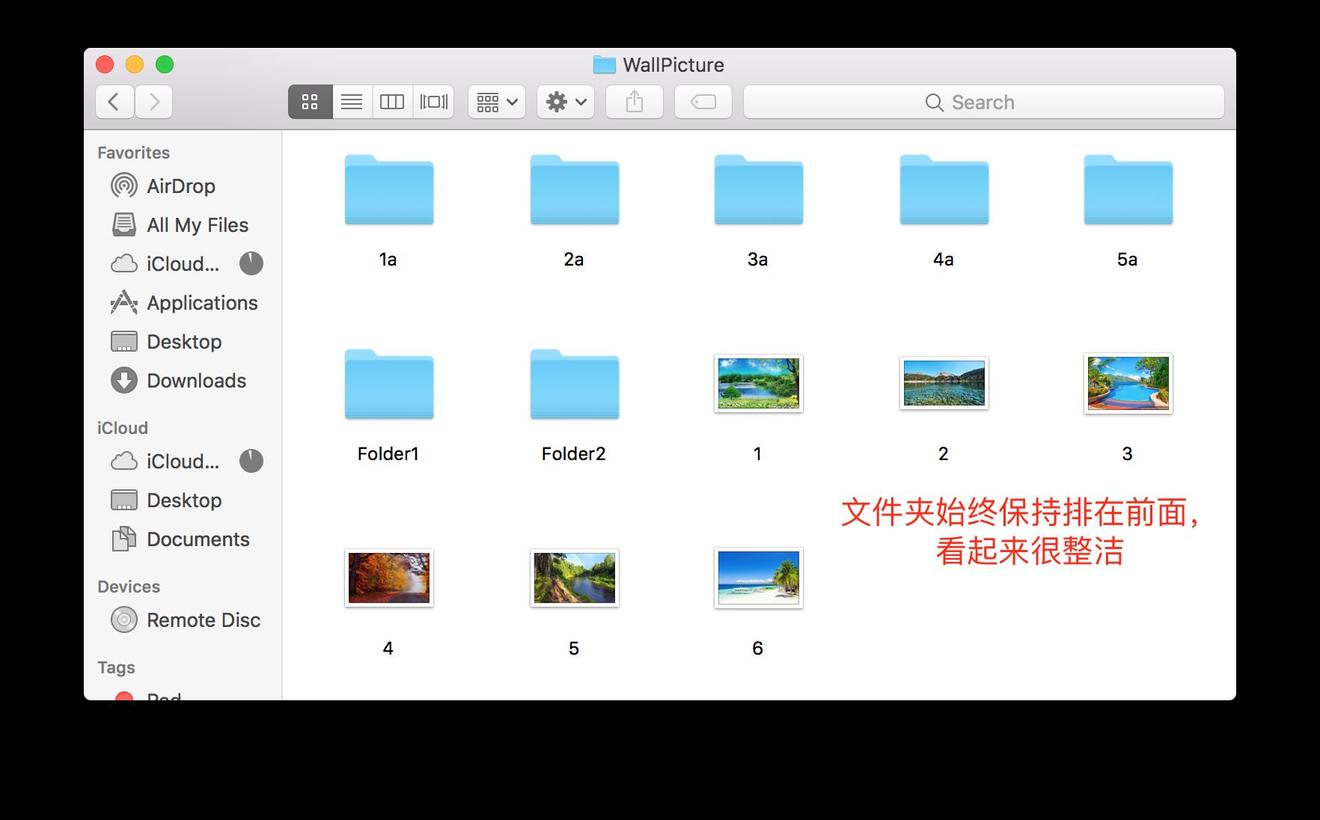Screen dimensions: 1320x820
Task: Select image thumbnail 3
Action: point(1127,383)
